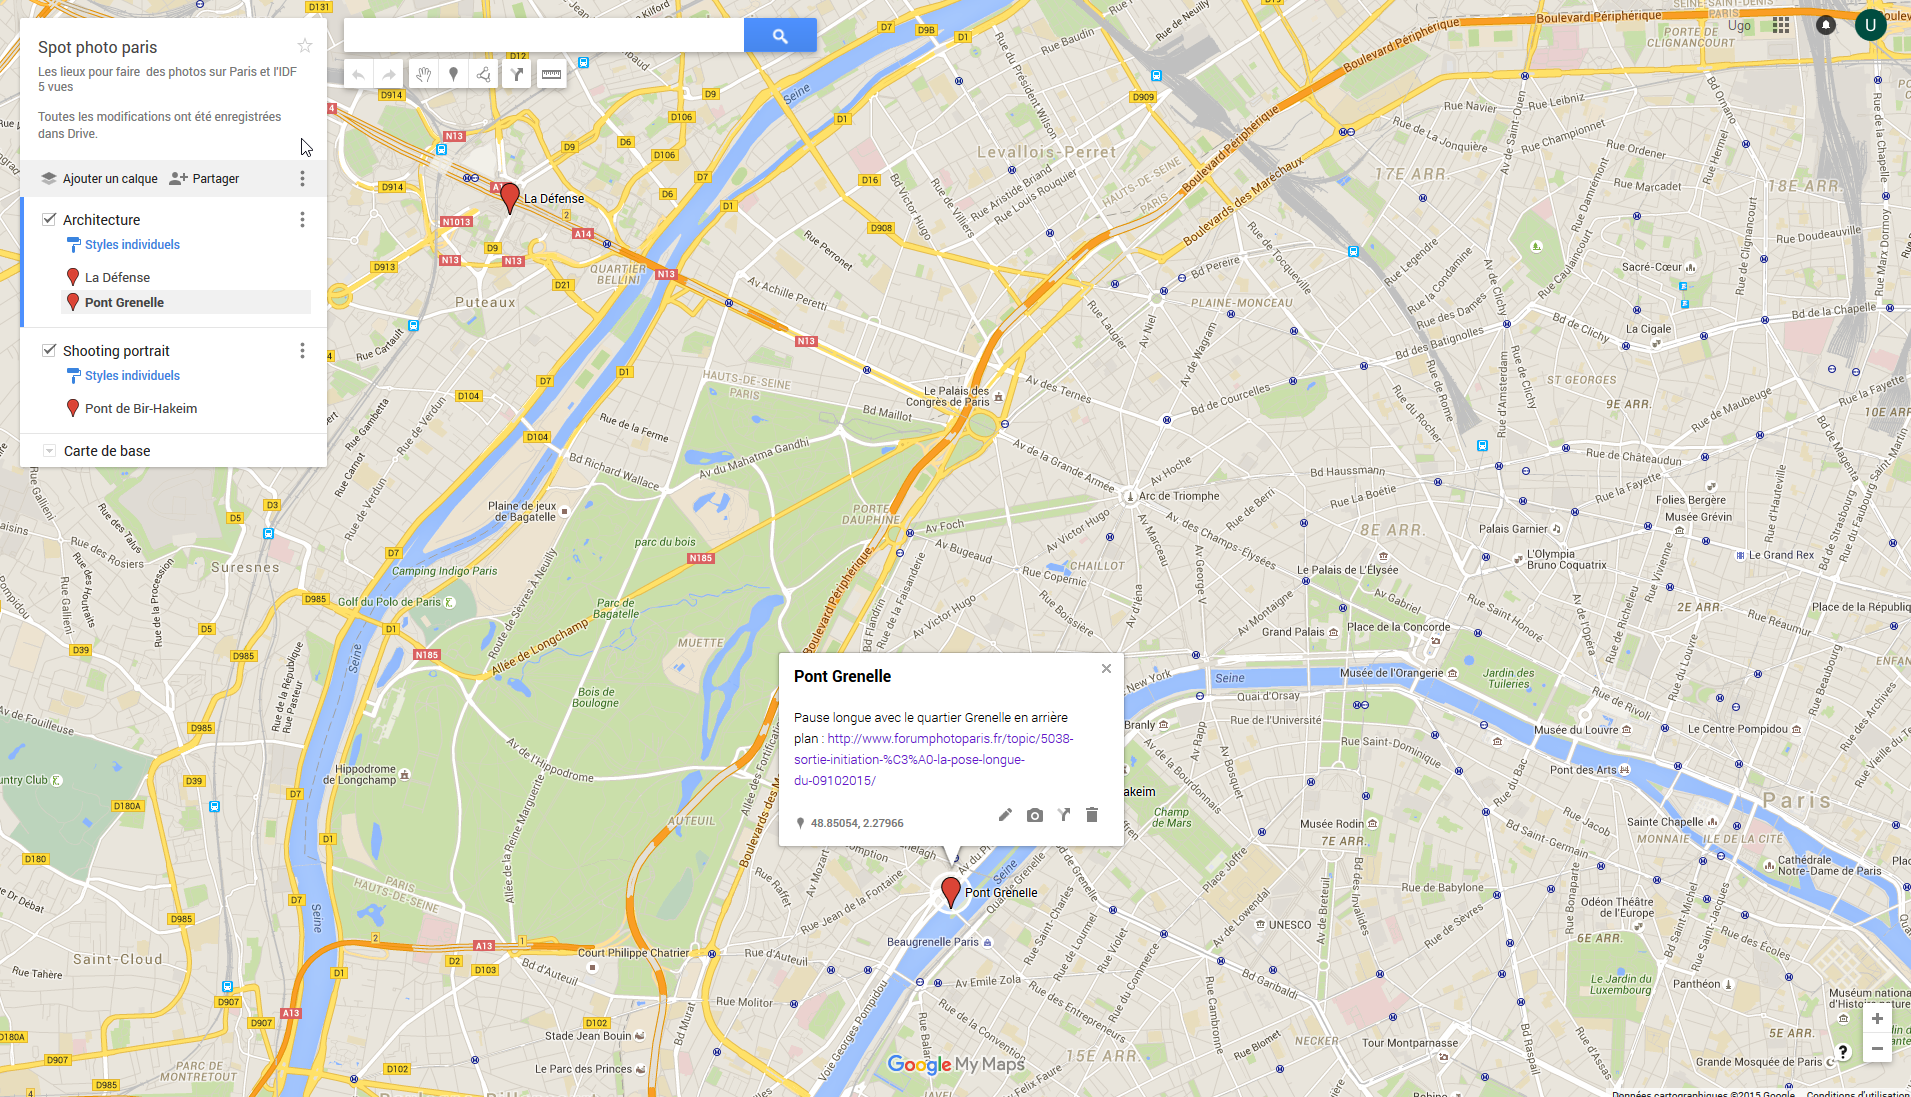Select Pont de Bir-Hakeim in layer list
This screenshot has width=1911, height=1097.
click(x=140, y=408)
